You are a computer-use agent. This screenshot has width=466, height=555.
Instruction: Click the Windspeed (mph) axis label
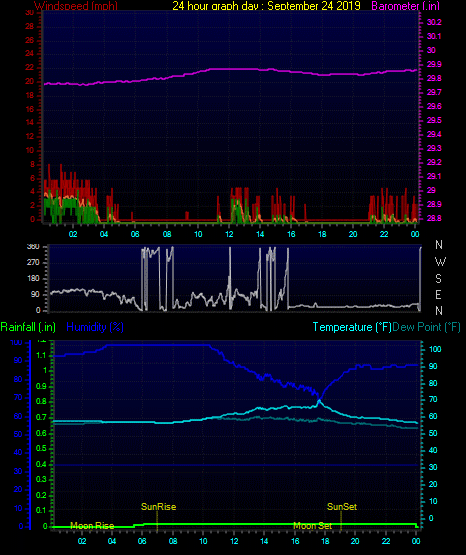[76, 6]
